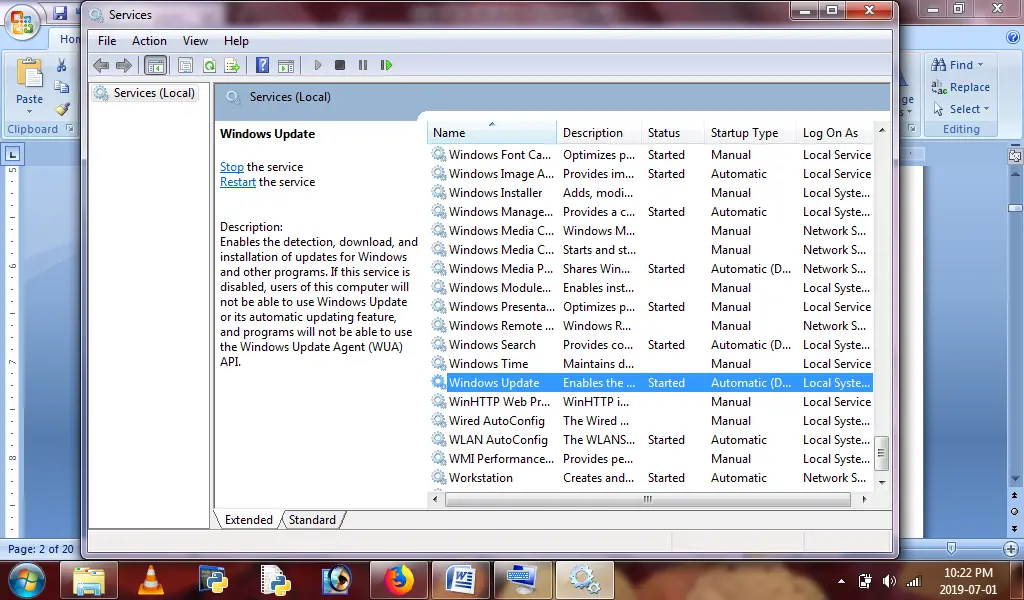The height and width of the screenshot is (600, 1024).
Task: Open VLC media player from the taskbar
Action: click(151, 580)
